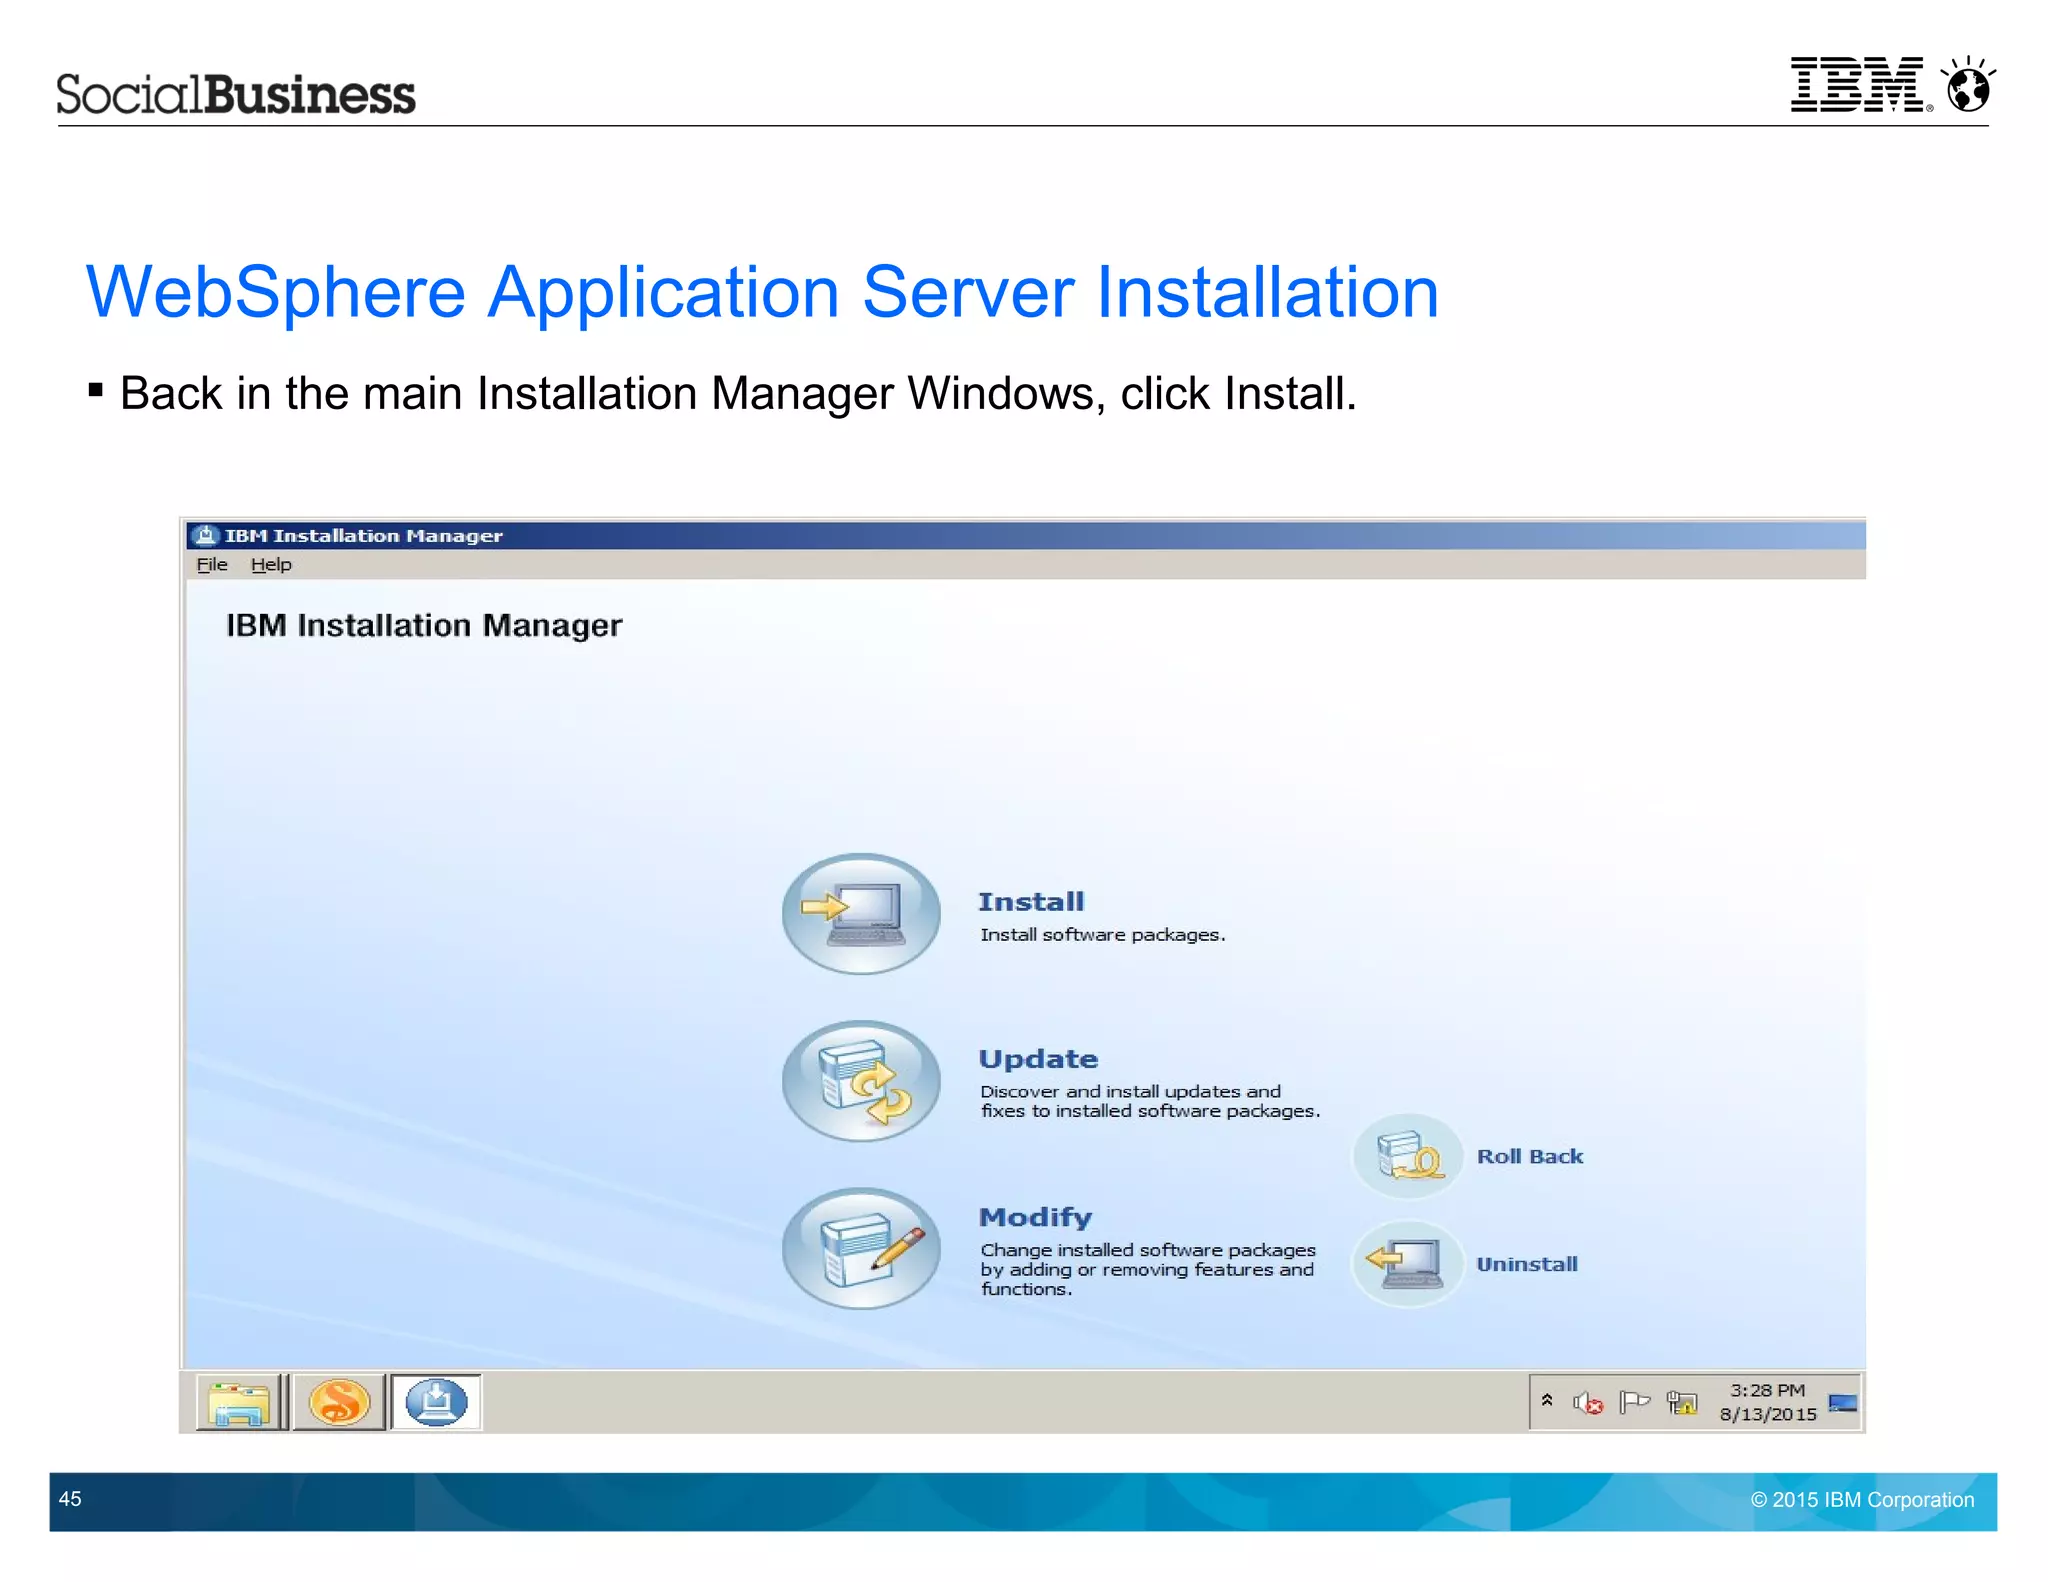Click the Install computer icon
The width and height of the screenshot is (2048, 1582).
click(861, 913)
